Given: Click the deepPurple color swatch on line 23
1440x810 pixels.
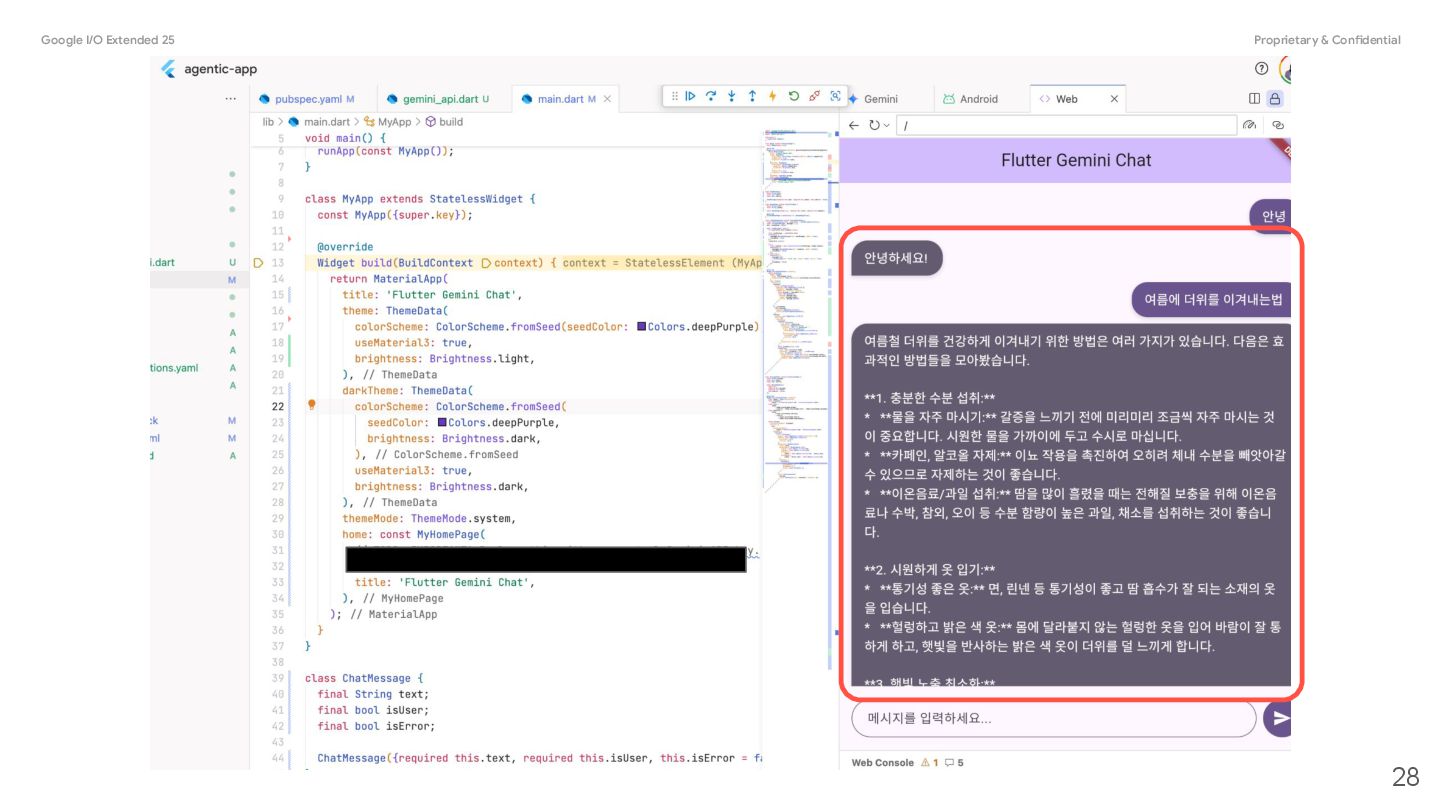Looking at the screenshot, I should [443, 422].
